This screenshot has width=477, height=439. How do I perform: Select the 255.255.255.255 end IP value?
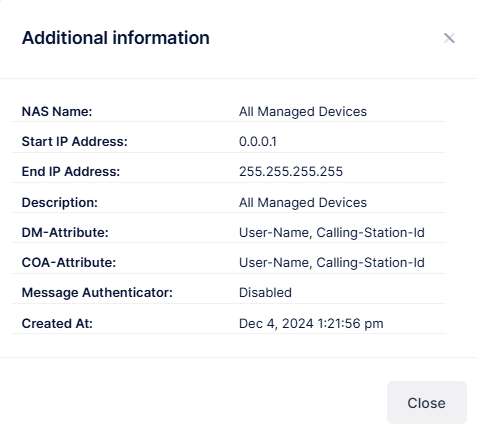(291, 171)
